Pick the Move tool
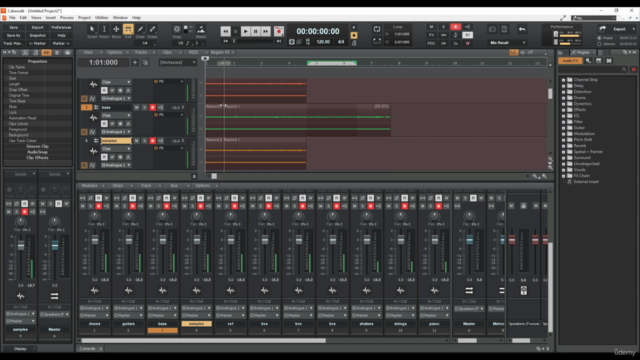The height and width of the screenshot is (360, 640). [116, 29]
